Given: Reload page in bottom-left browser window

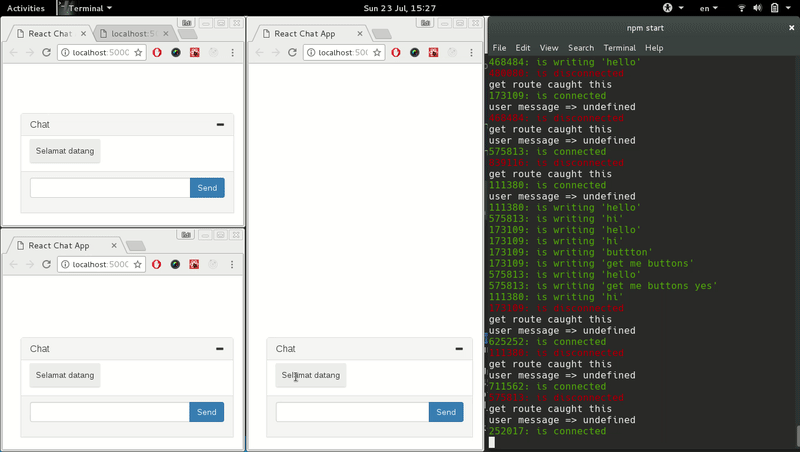Looking at the screenshot, I should coord(46,264).
